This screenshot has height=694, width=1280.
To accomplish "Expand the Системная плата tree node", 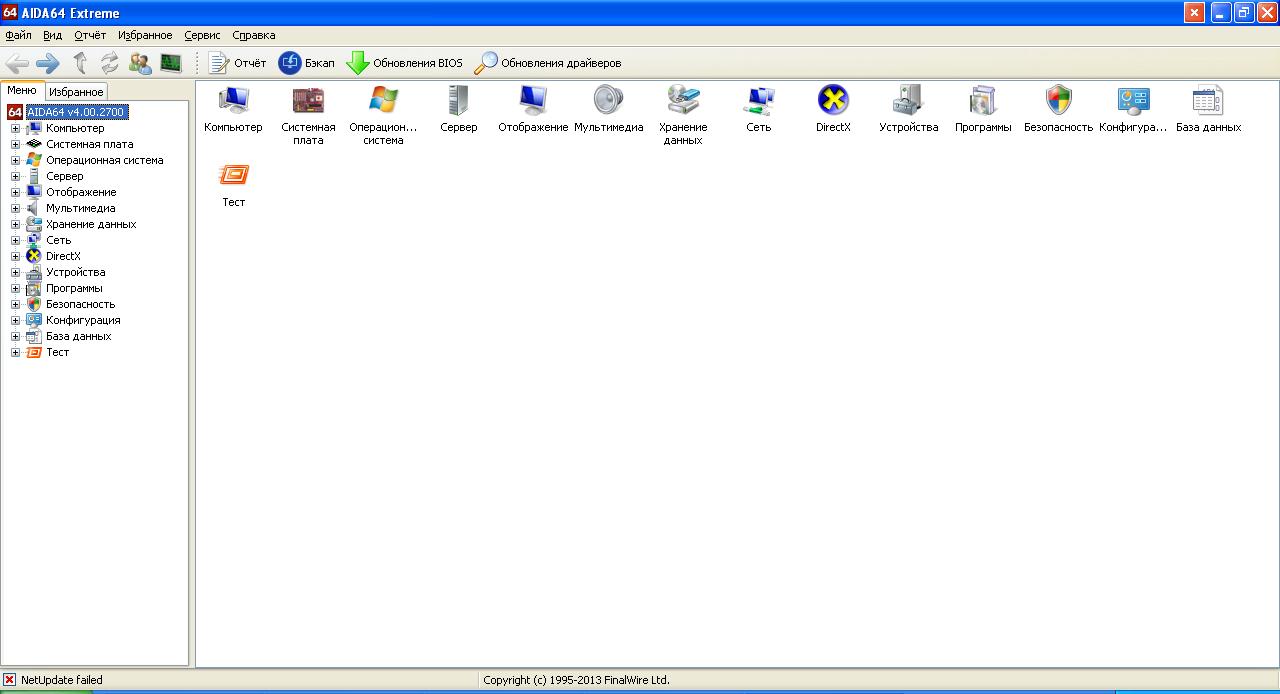I will coord(15,144).
